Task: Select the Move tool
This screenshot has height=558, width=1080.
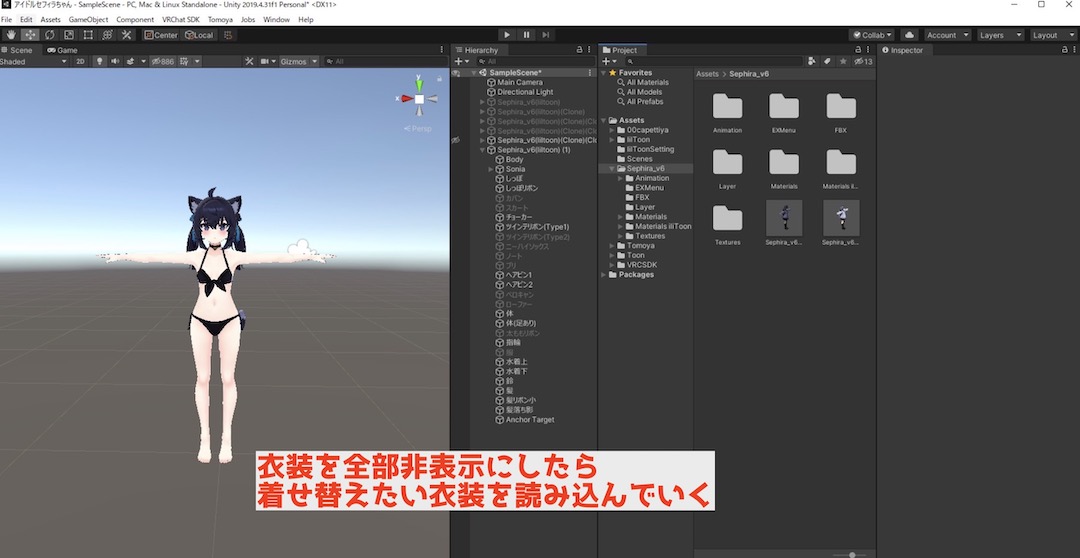Action: click(x=30, y=34)
